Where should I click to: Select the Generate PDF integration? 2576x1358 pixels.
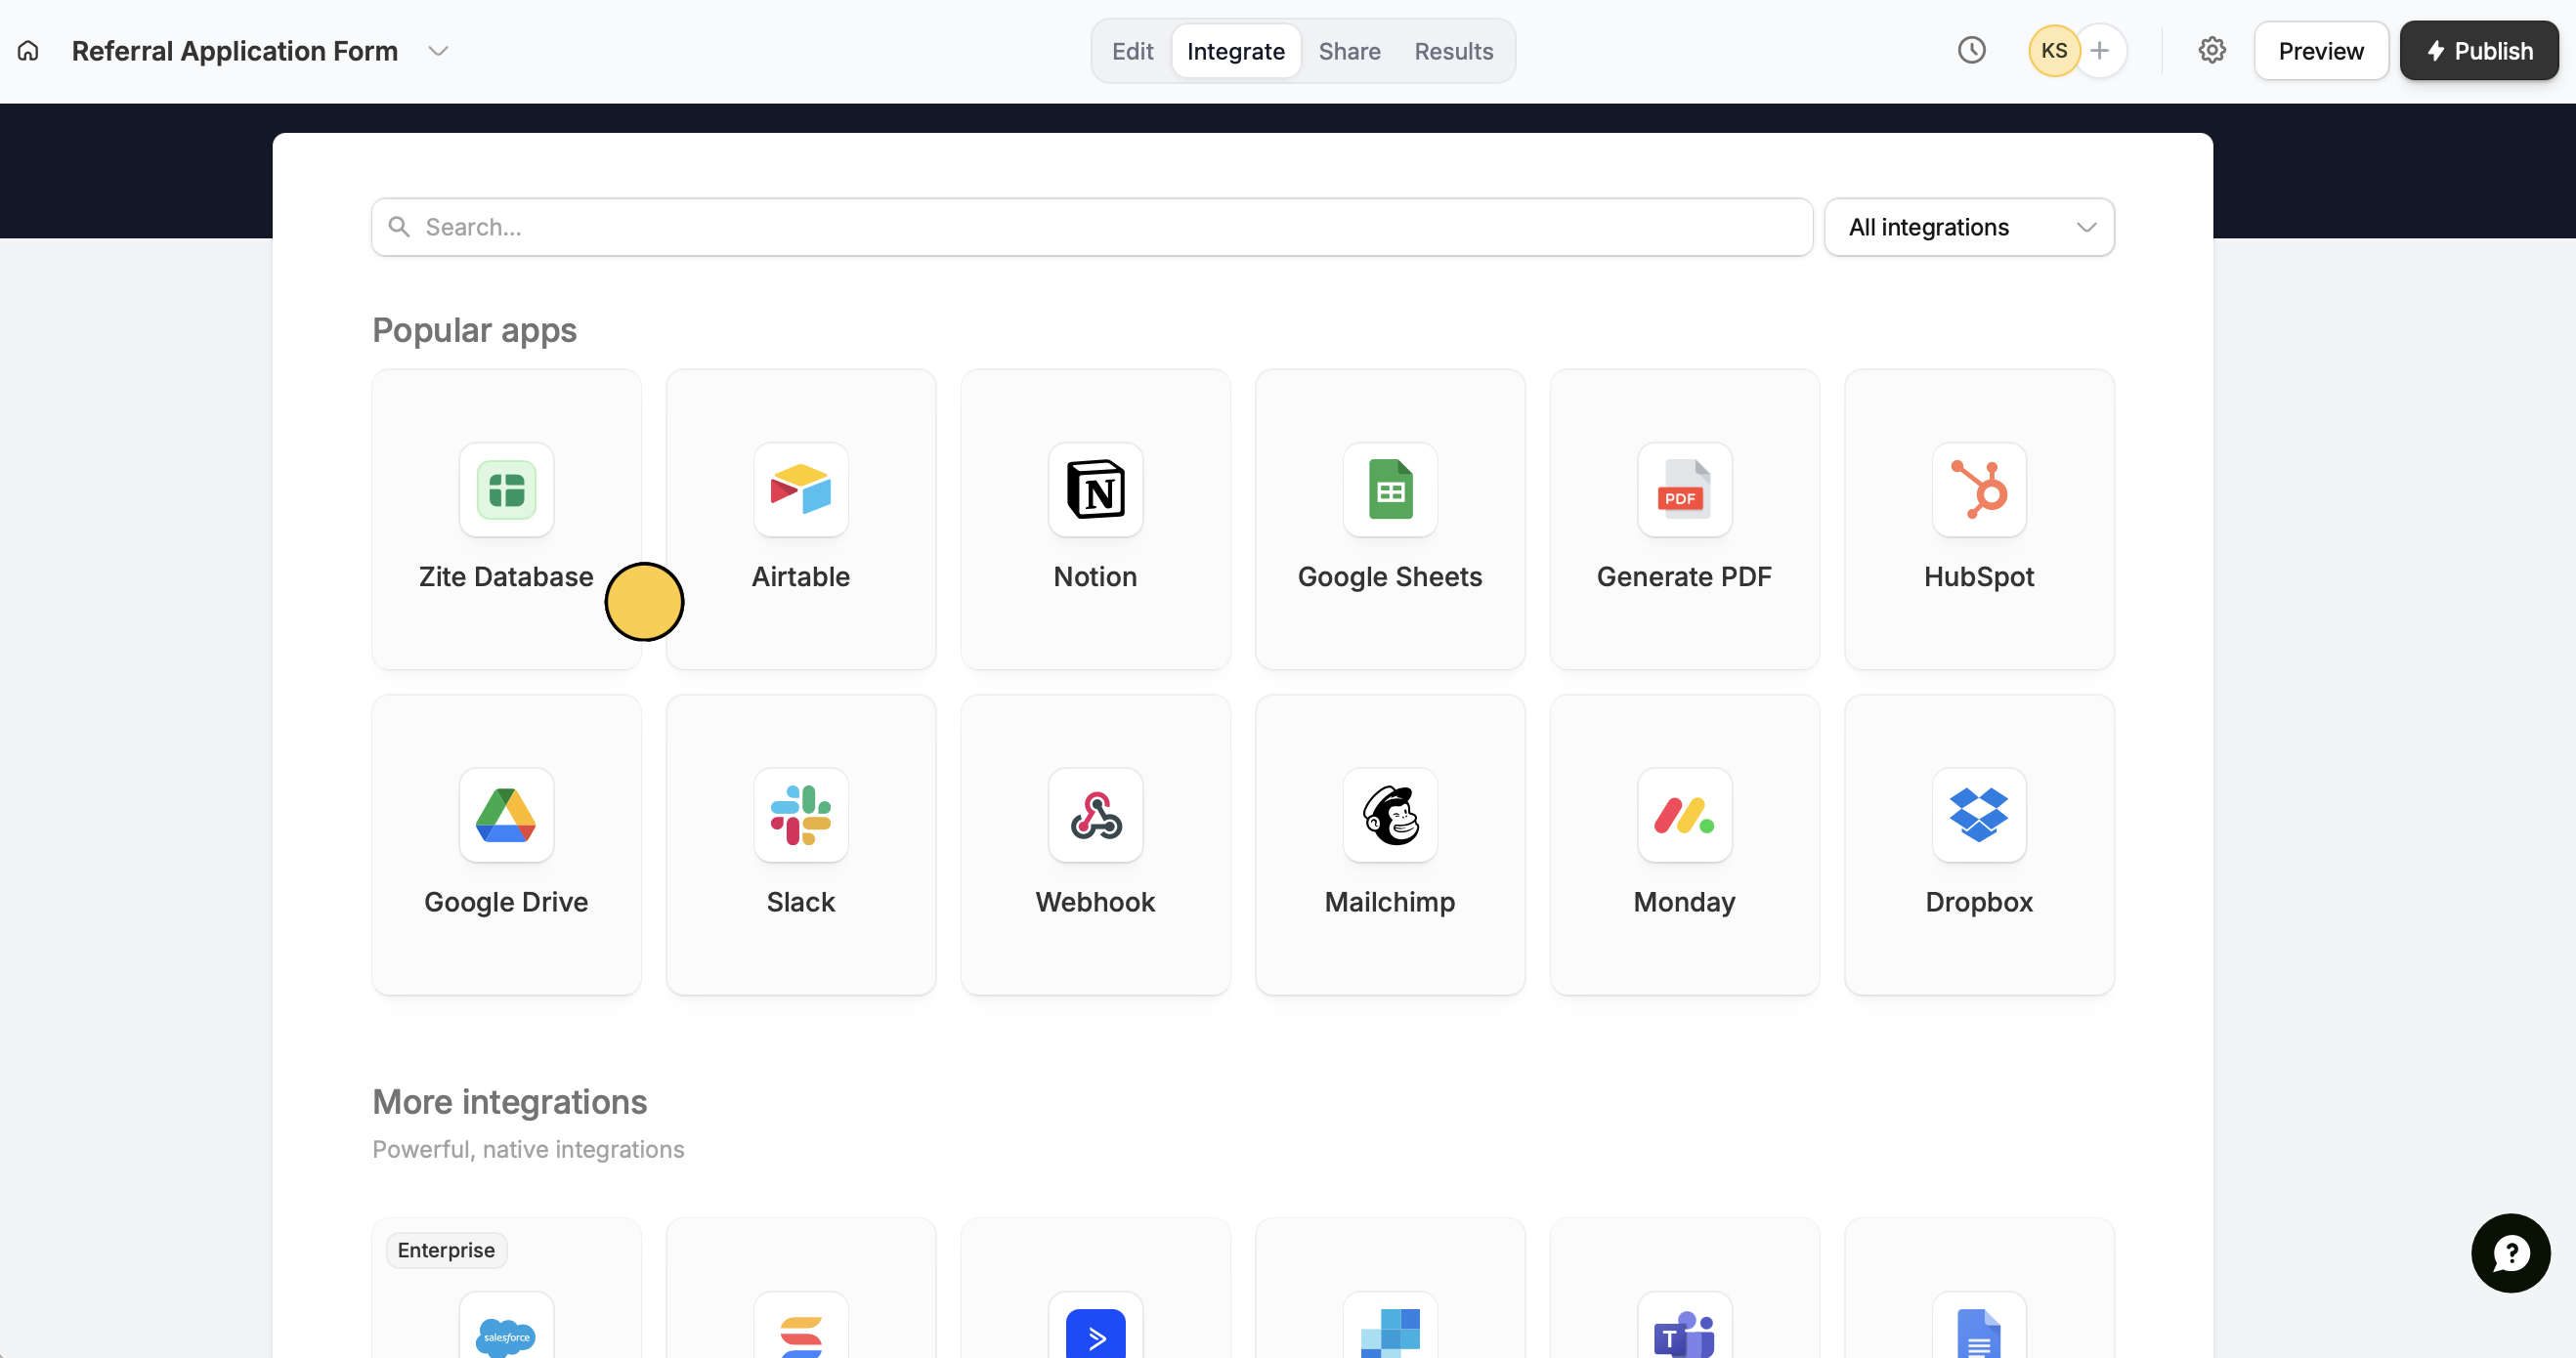point(1684,519)
